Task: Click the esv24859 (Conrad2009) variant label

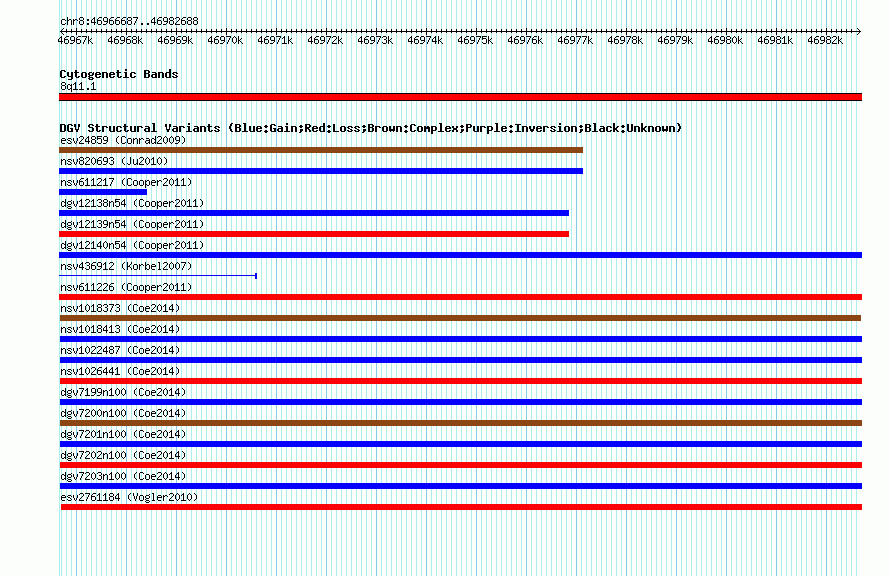Action: point(123,140)
